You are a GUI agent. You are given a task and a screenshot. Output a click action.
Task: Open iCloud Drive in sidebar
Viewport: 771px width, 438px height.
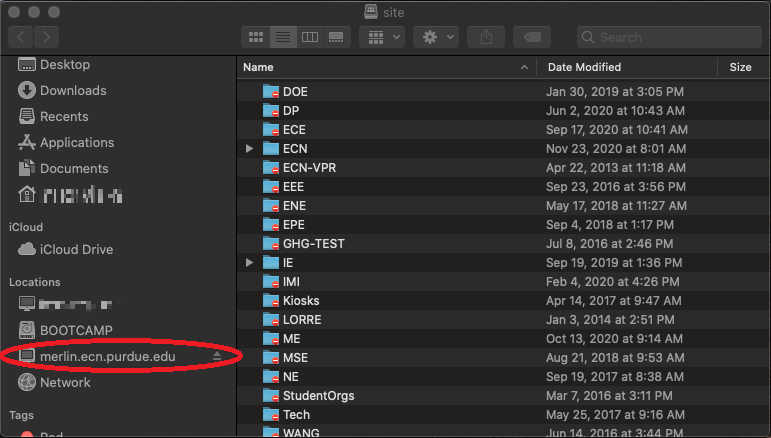tap(76, 249)
